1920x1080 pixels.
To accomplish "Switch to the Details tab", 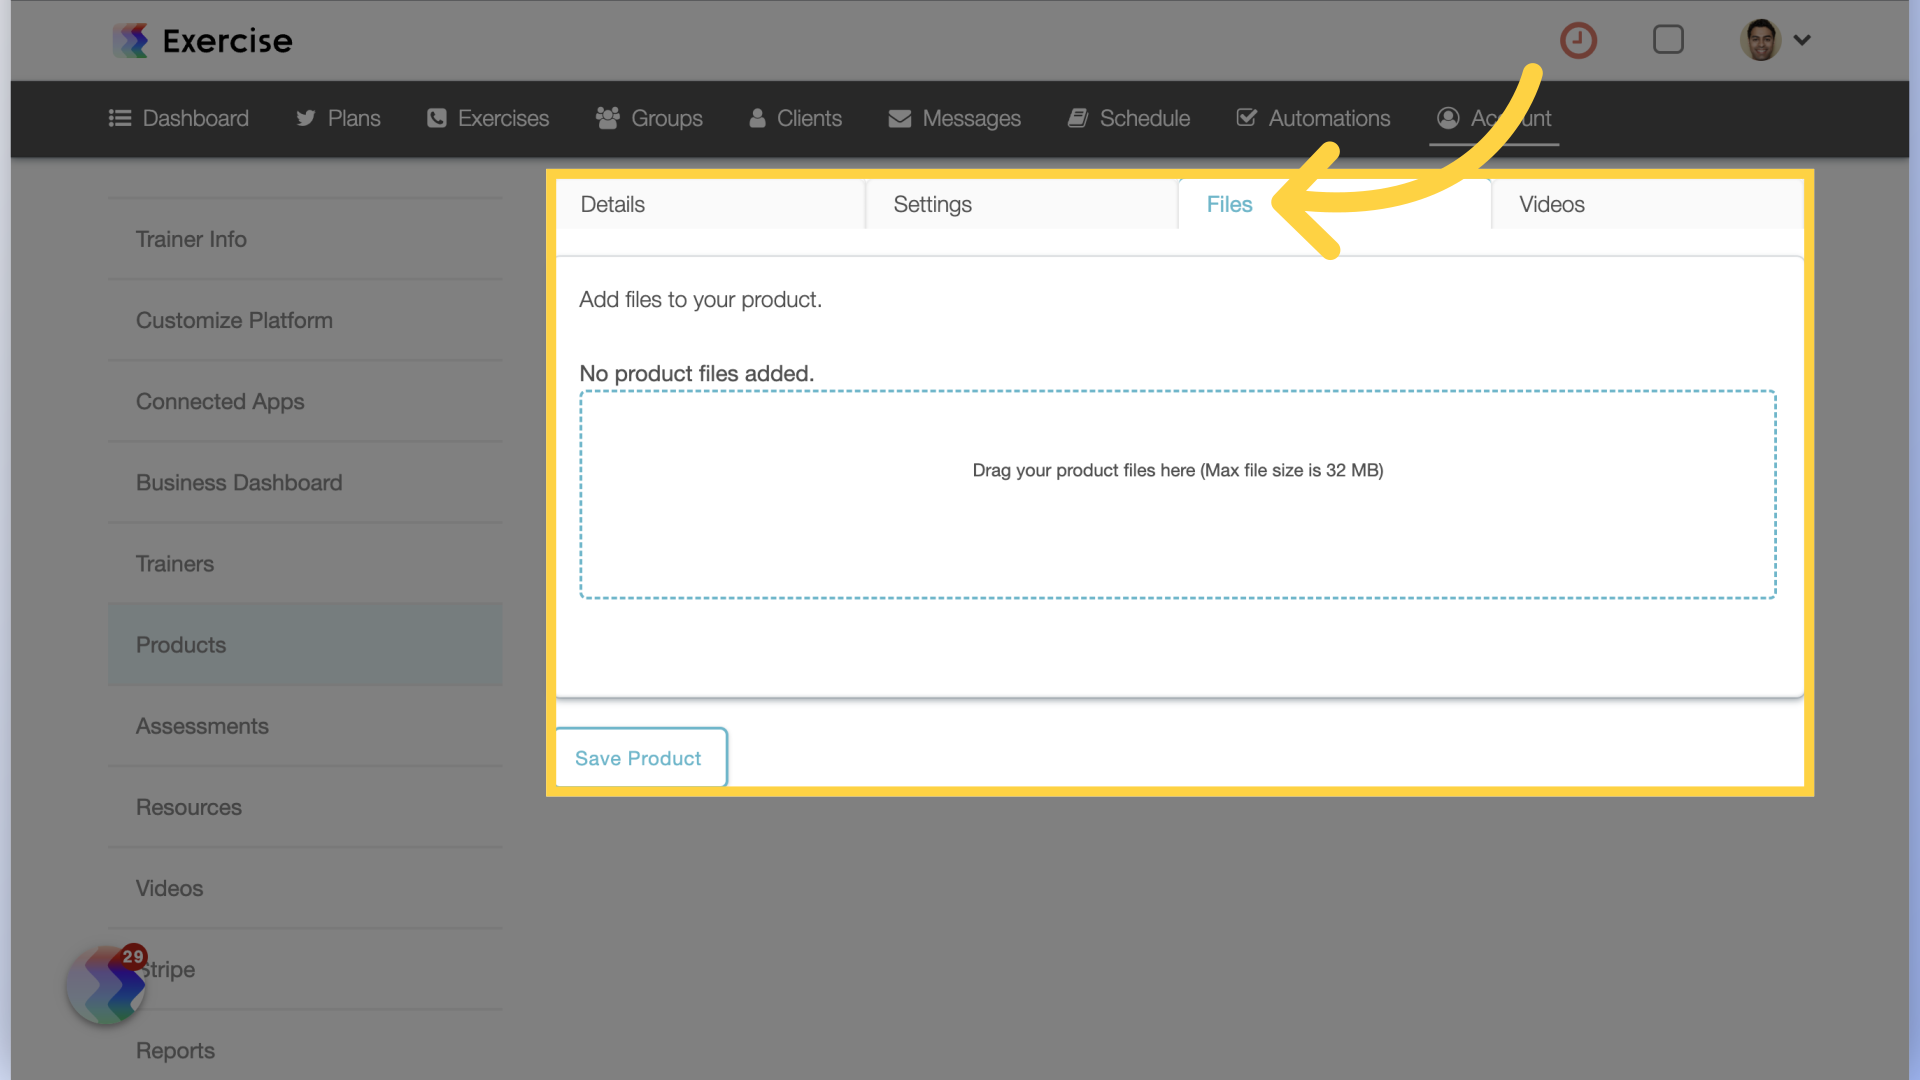I will pyautogui.click(x=611, y=203).
